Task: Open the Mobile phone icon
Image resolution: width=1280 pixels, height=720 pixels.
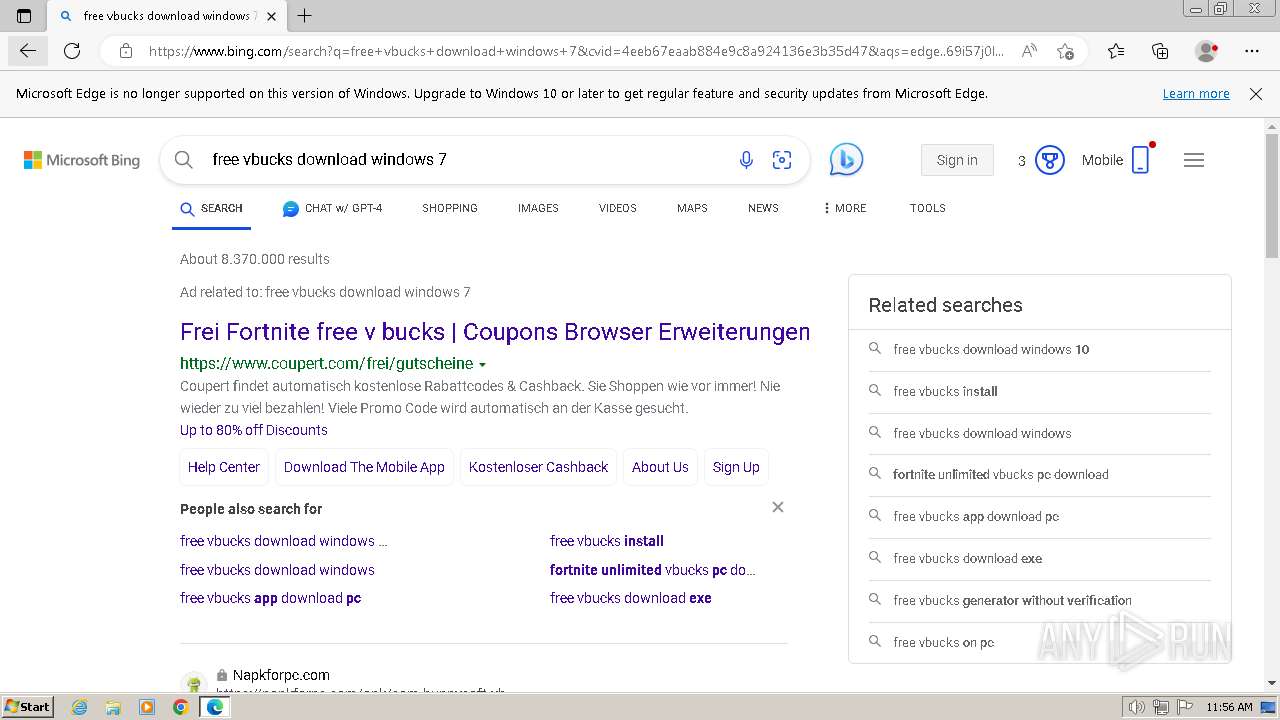Action: coord(1141,160)
